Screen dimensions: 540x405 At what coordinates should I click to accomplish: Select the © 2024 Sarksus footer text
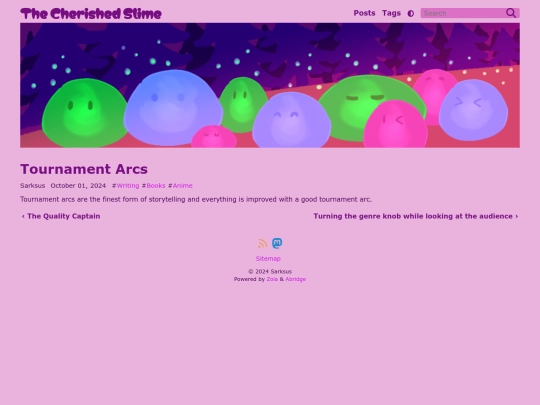270,272
